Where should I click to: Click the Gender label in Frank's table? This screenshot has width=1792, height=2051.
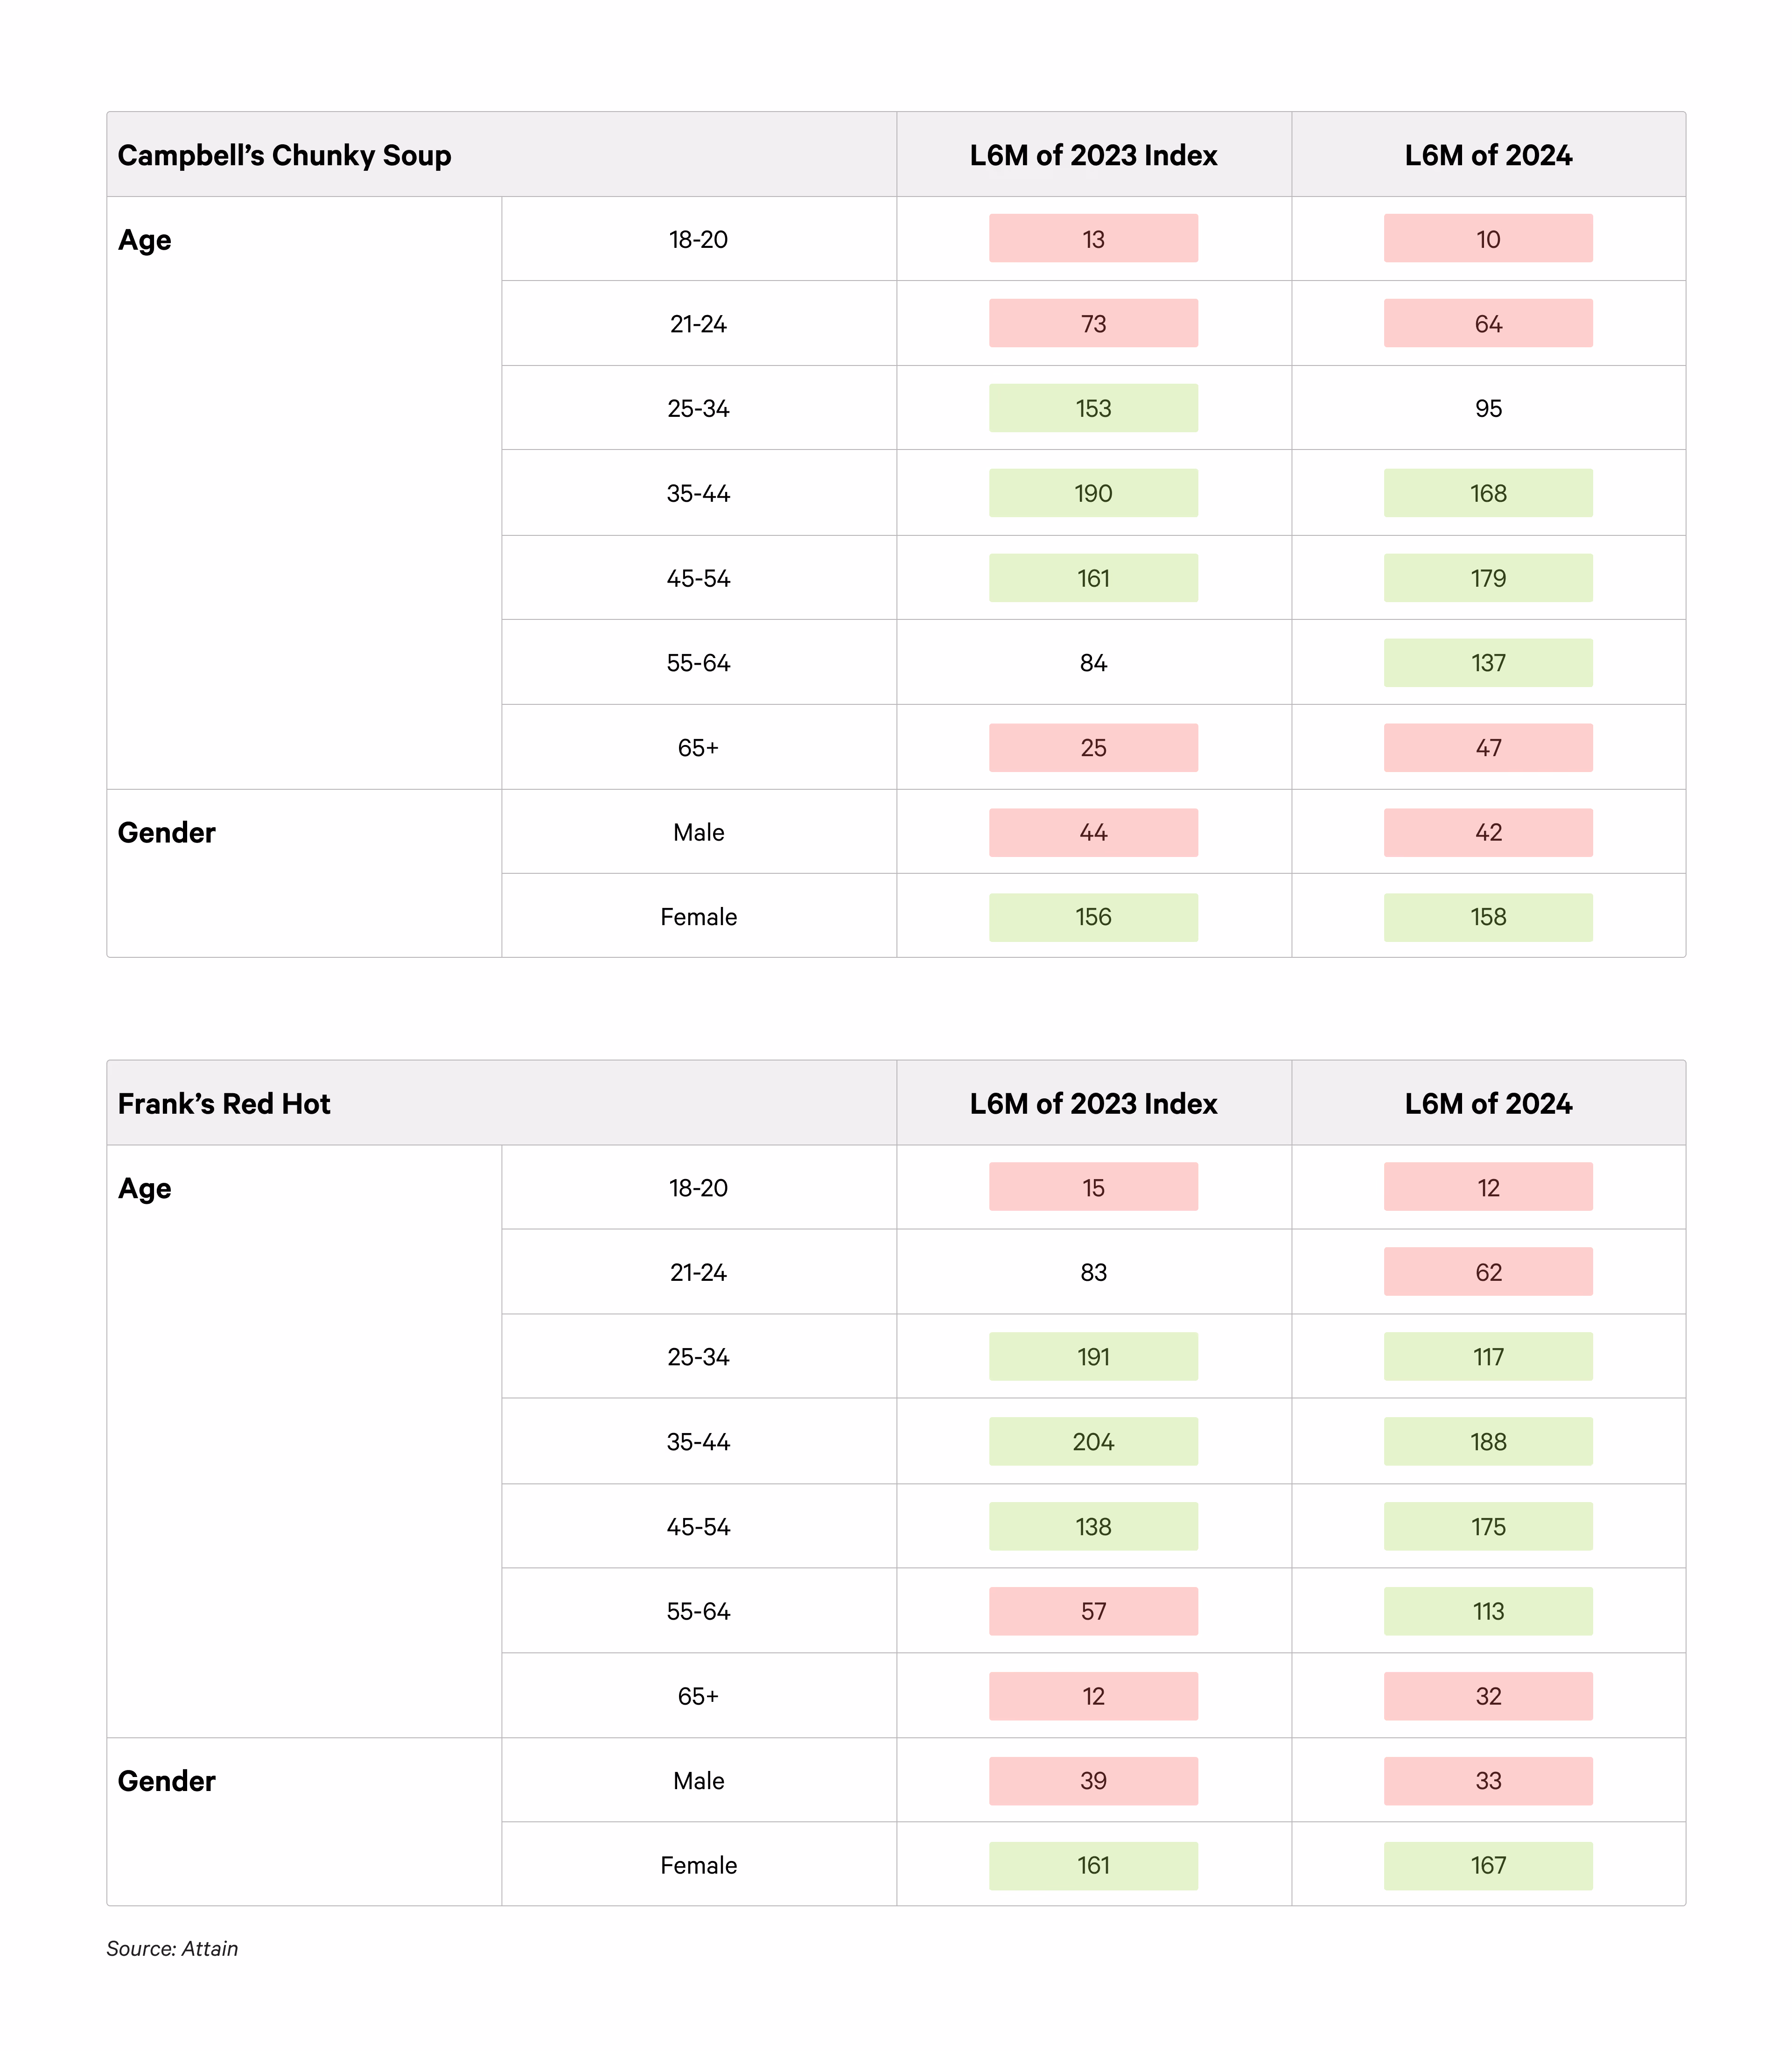click(x=166, y=1781)
